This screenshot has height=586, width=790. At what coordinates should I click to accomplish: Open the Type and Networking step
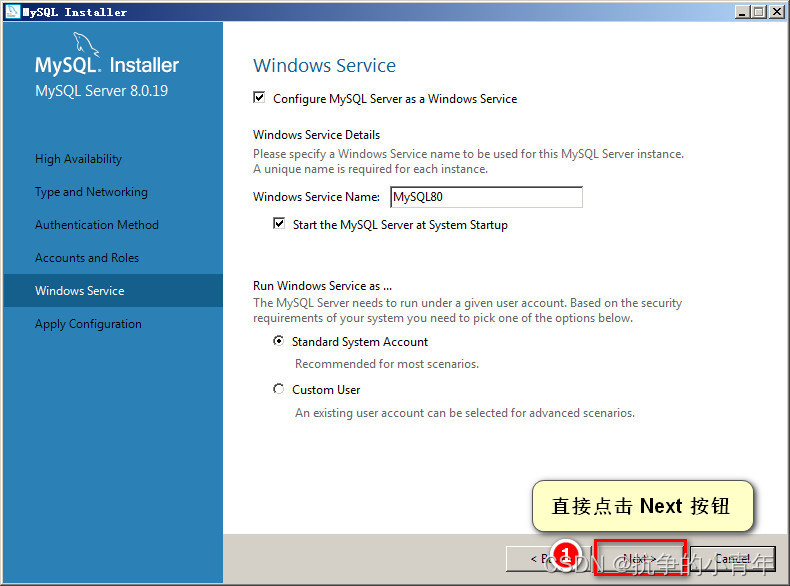[91, 192]
